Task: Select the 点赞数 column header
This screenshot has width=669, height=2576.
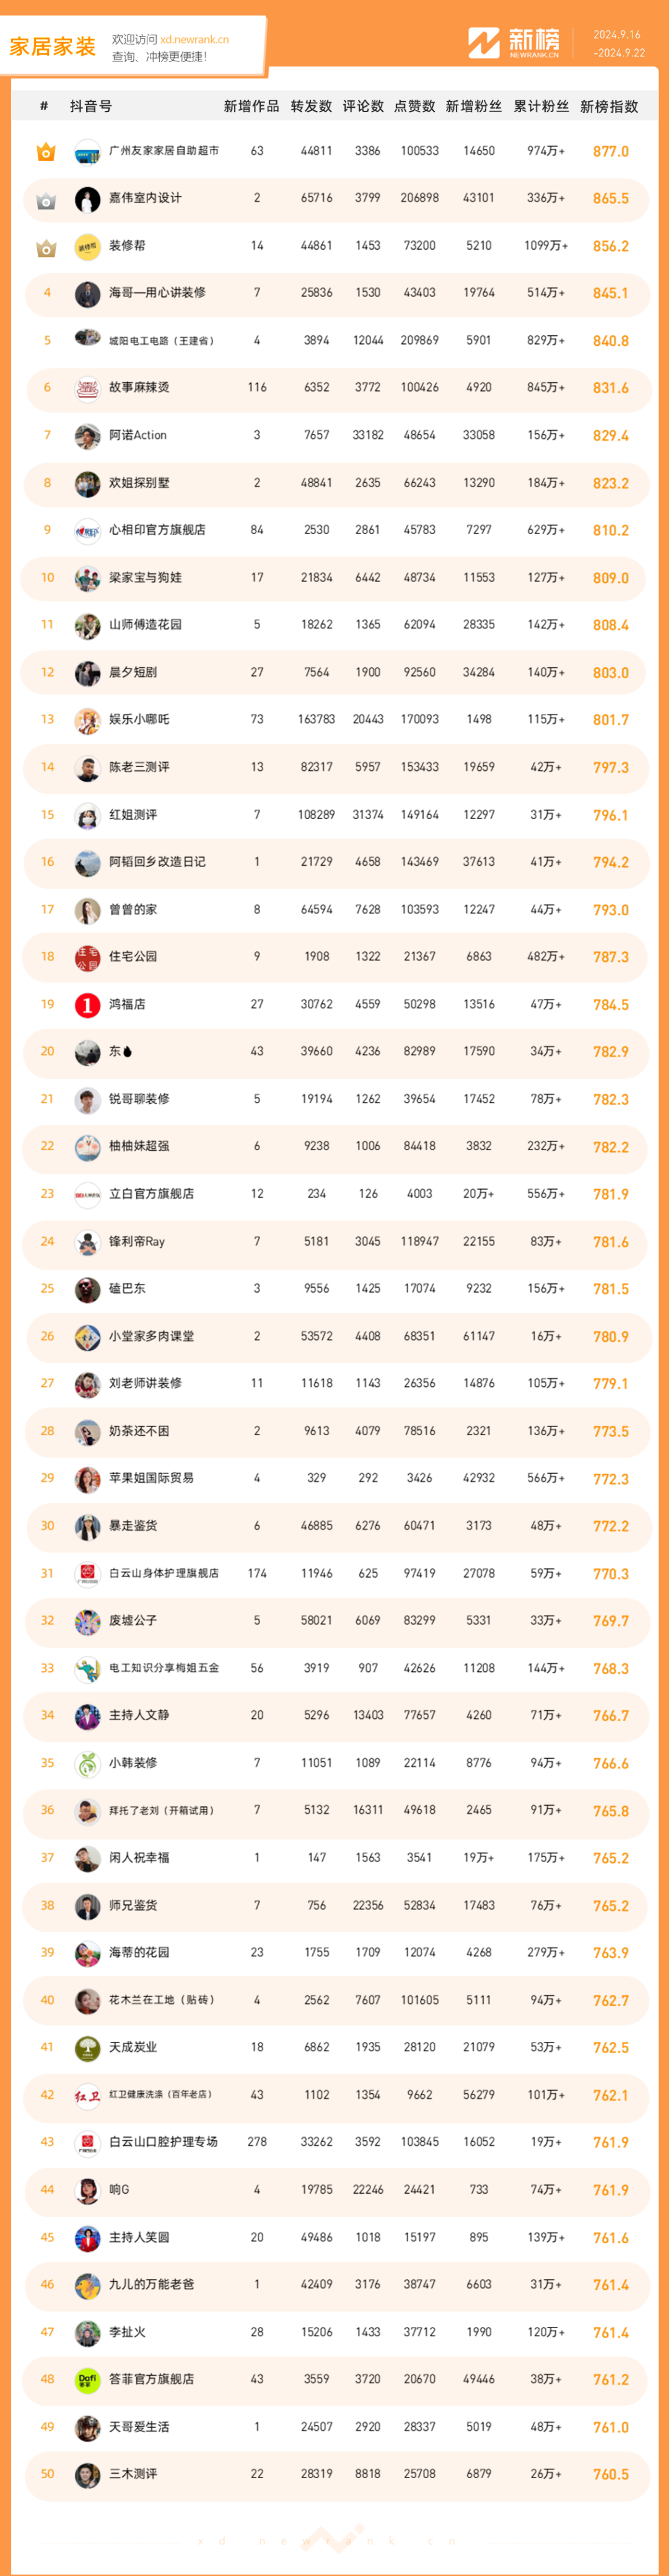Action: tap(415, 106)
